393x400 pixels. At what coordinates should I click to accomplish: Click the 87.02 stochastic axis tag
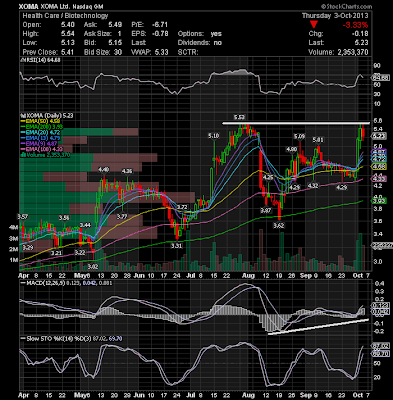pyautogui.click(x=380, y=346)
